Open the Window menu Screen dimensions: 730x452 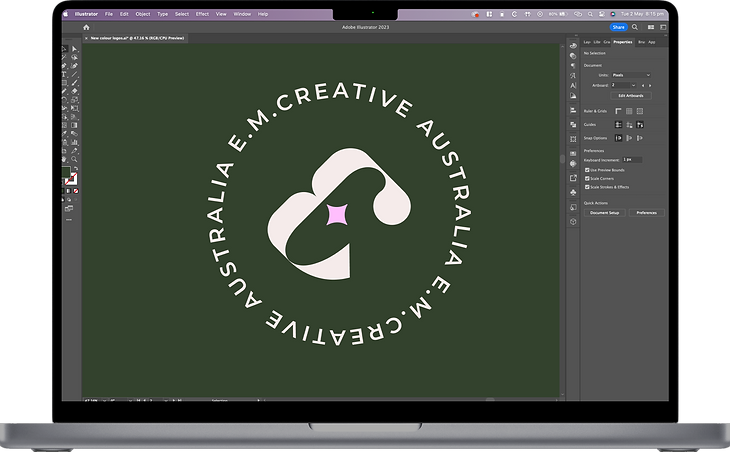[x=242, y=14]
